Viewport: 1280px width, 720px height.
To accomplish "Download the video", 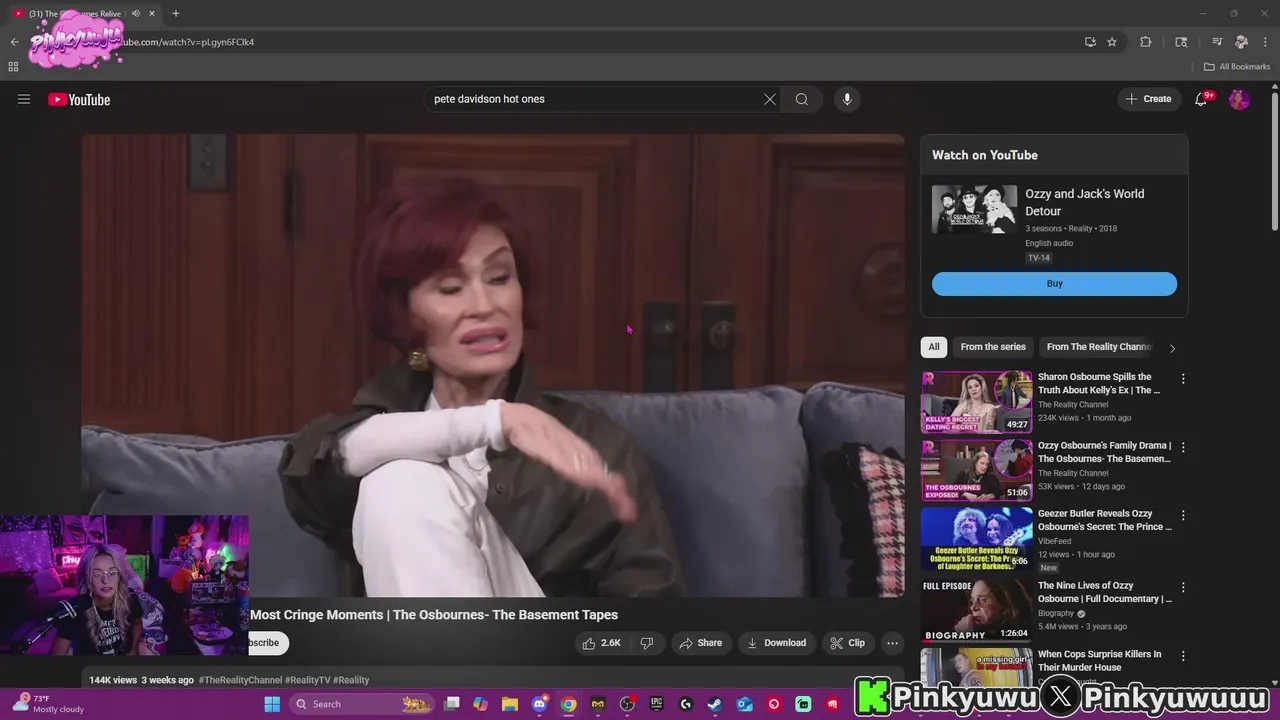I will pyautogui.click(x=777, y=643).
